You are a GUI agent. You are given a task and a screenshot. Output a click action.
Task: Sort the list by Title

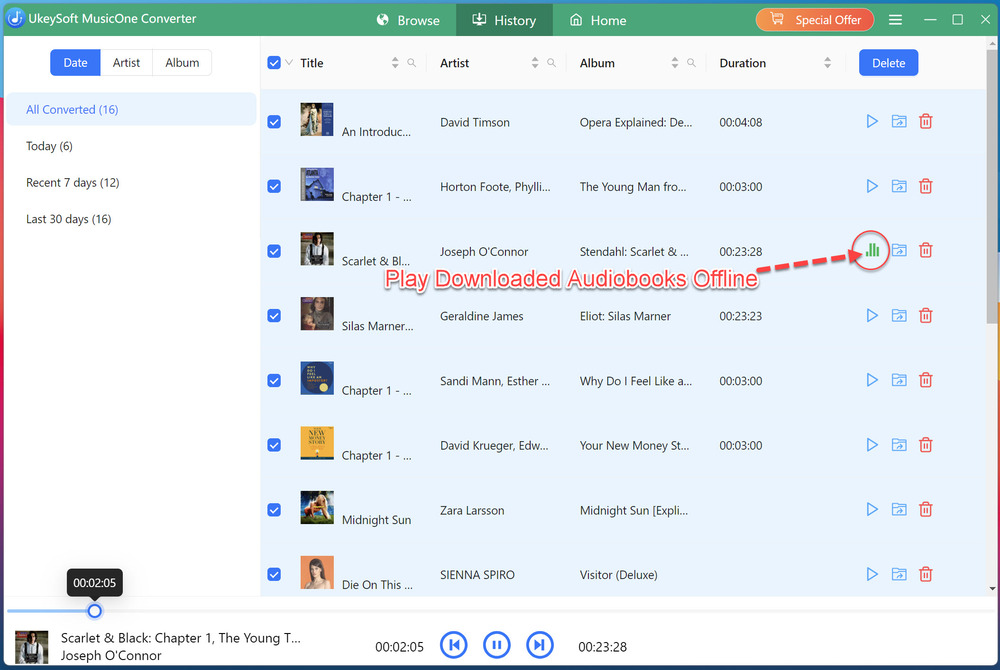click(x=395, y=62)
